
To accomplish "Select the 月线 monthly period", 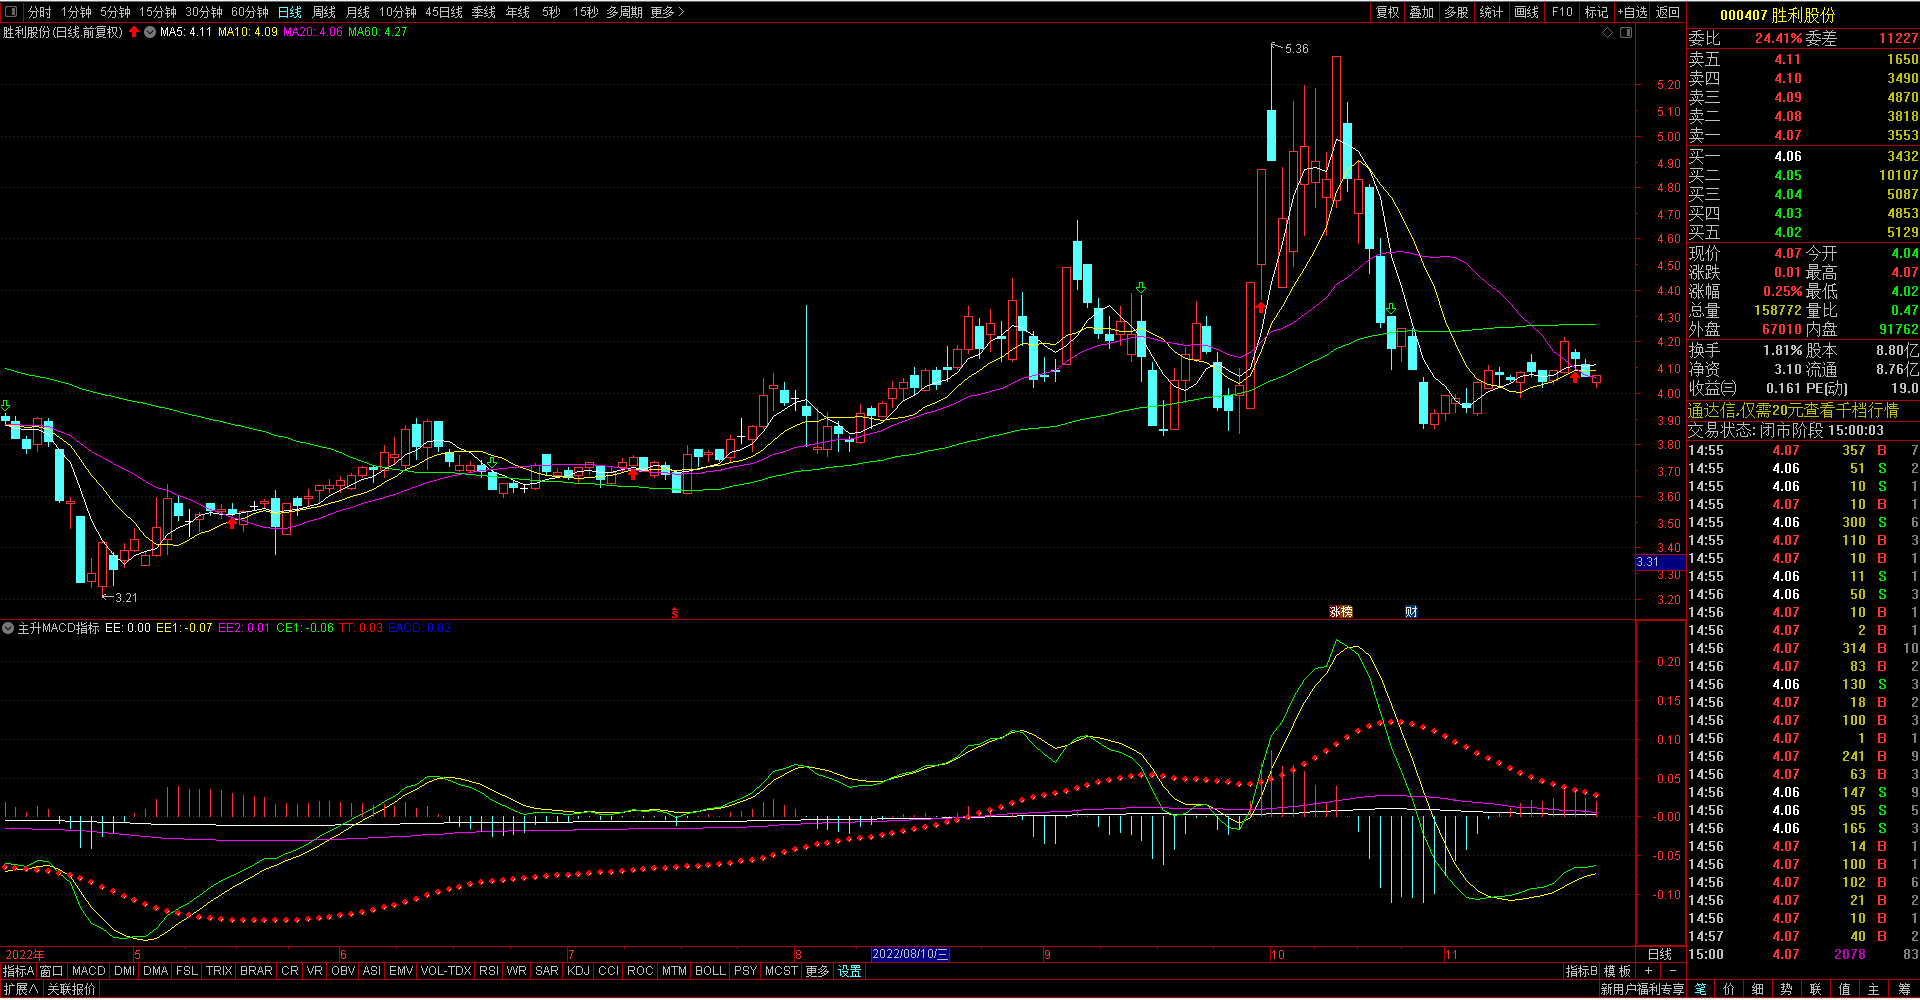I will pyautogui.click(x=357, y=12).
